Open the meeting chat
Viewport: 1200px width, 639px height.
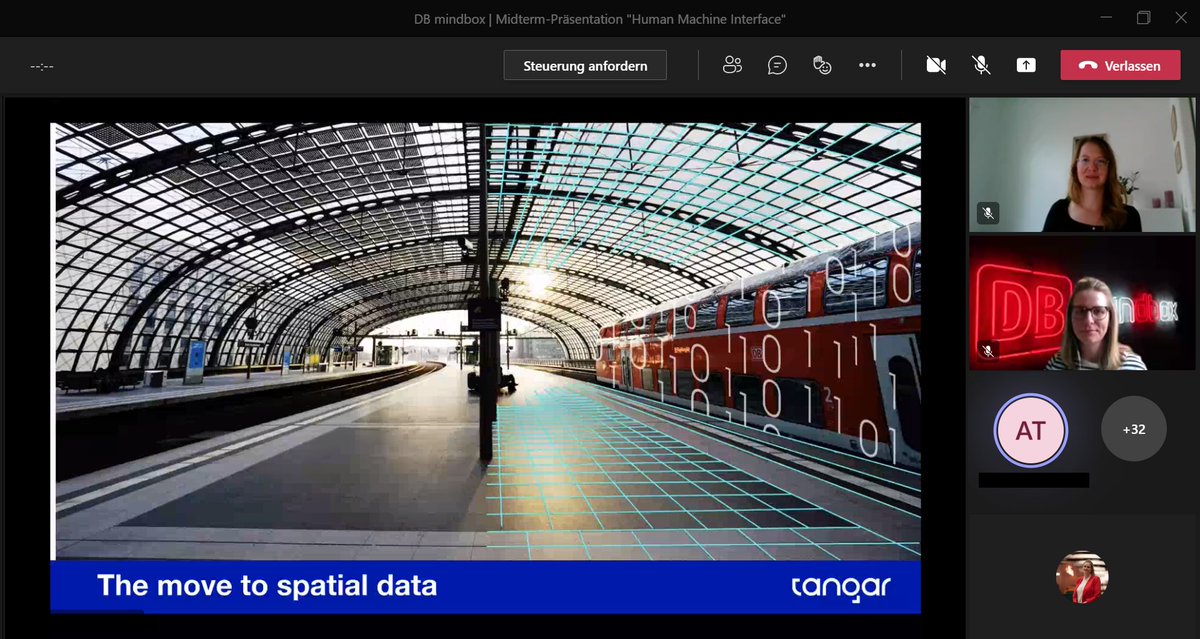pyautogui.click(x=777, y=65)
